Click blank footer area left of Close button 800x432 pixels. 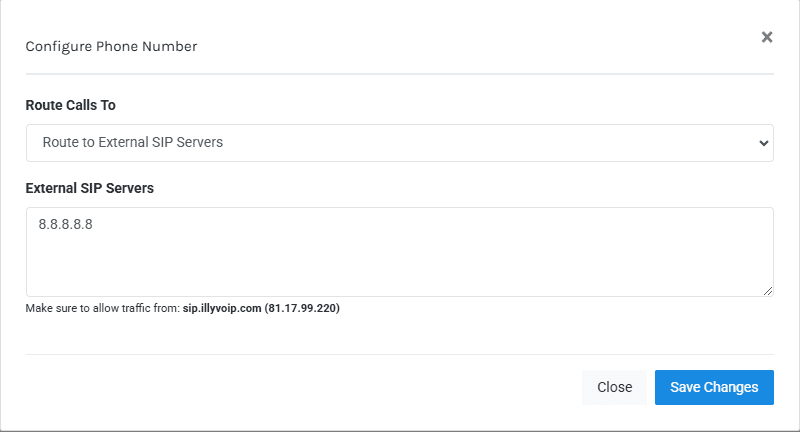[300, 387]
